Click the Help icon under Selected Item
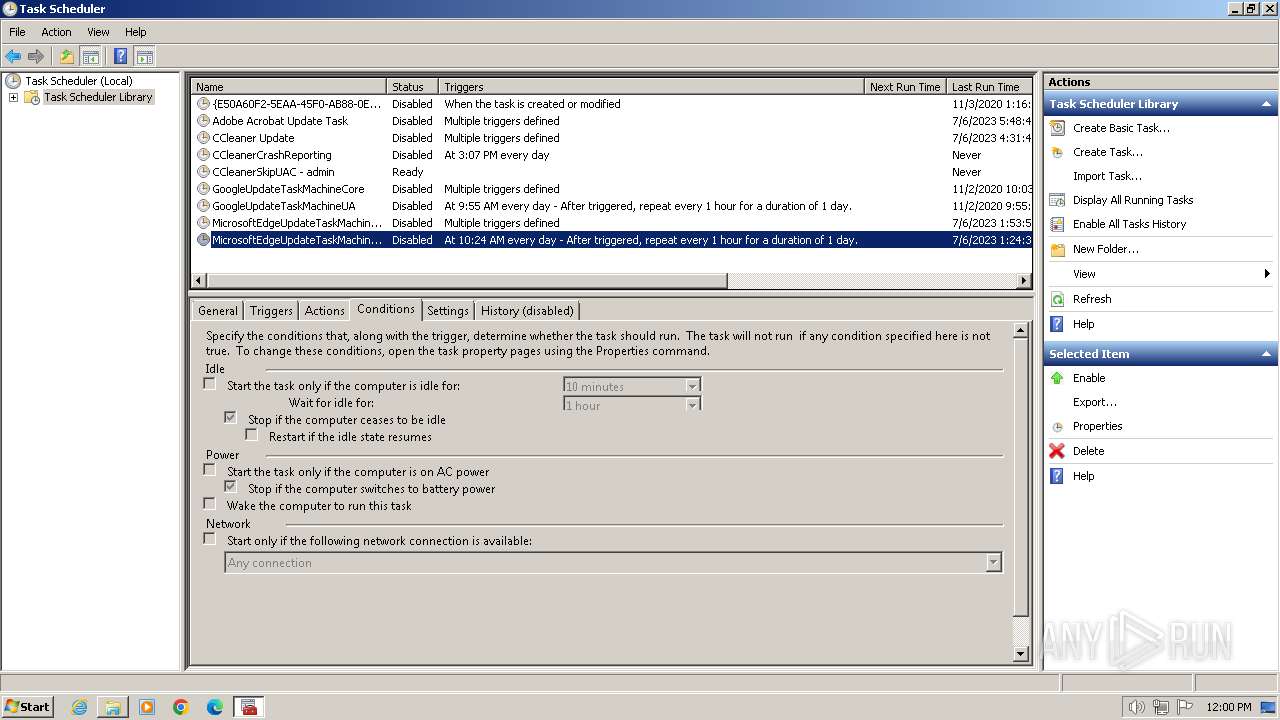This screenshot has height=720, width=1280. [x=1057, y=476]
